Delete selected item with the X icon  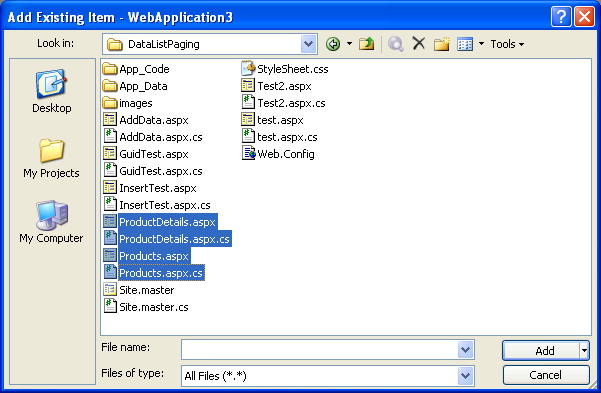pos(419,43)
